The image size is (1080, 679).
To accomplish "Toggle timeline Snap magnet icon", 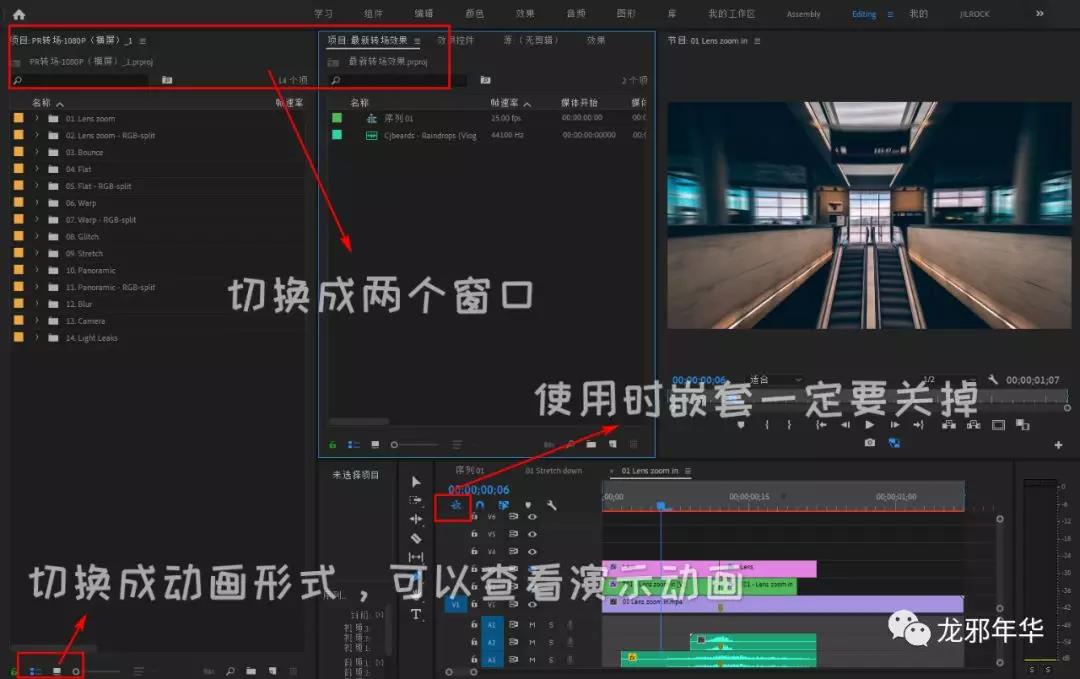I will [479, 505].
